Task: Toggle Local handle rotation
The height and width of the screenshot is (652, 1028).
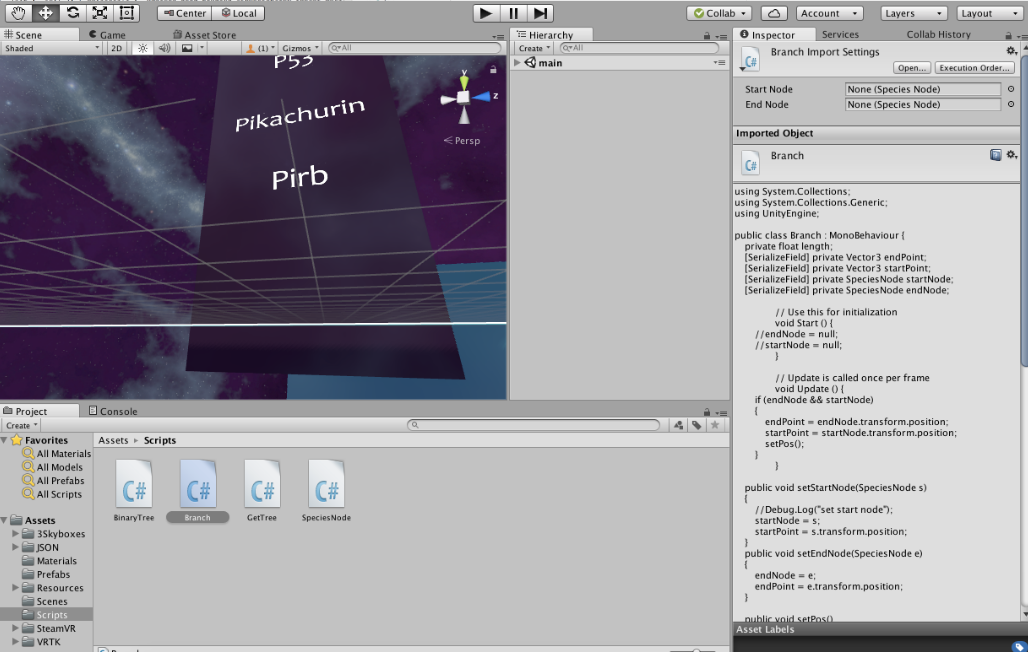Action: point(239,13)
